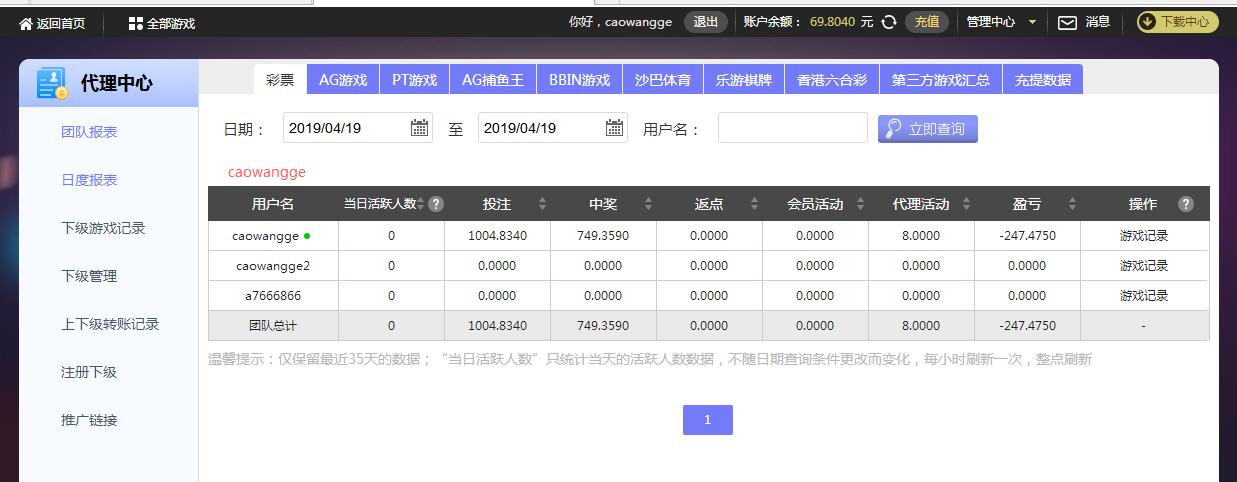1237x482 pixels.
Task: Click the balance refresh icon
Action: (889, 22)
